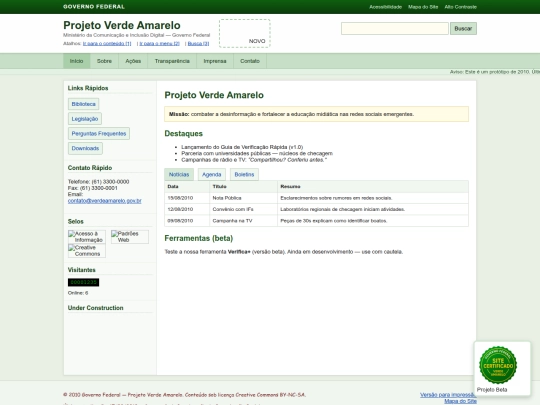Open the Ações menu item
Viewport: 540px width, 405px height.
pyautogui.click(x=133, y=61)
